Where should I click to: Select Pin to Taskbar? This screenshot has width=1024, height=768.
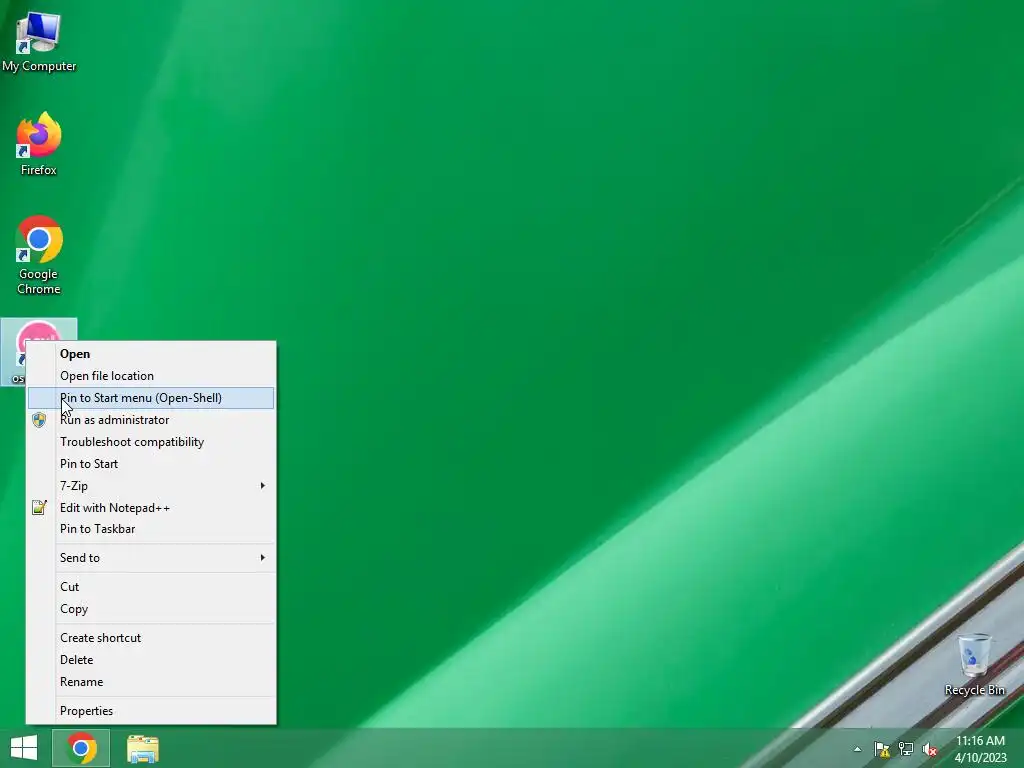[x=151, y=529]
